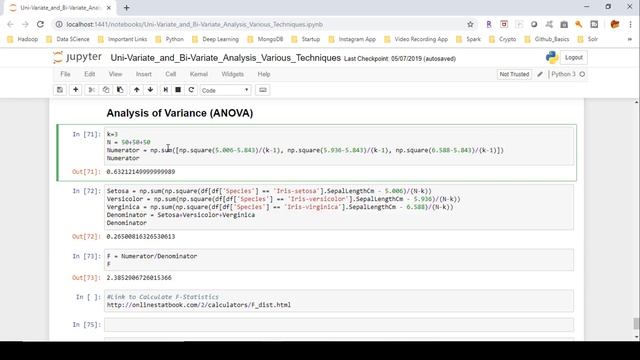Go forward in browser history

(25, 24)
